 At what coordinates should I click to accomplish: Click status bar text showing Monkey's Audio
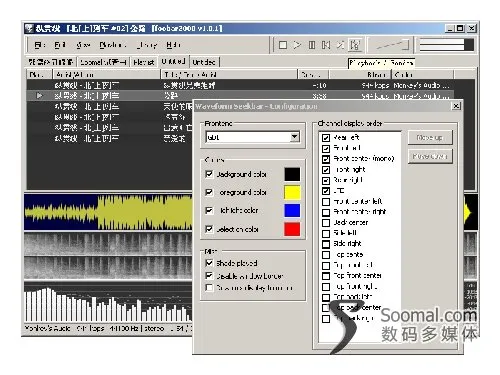(x=47, y=329)
